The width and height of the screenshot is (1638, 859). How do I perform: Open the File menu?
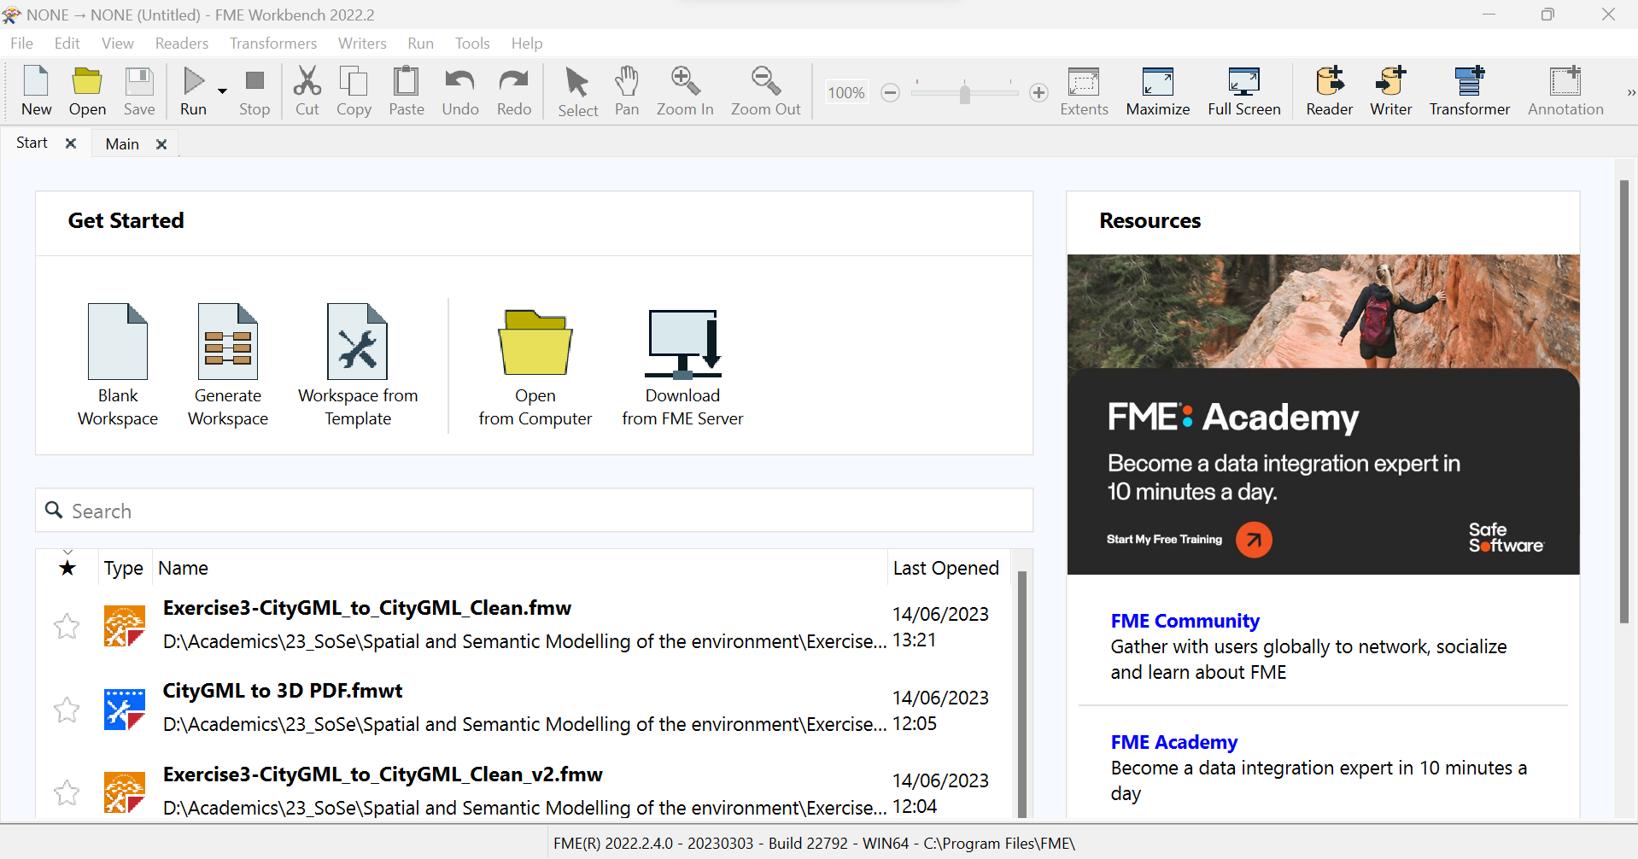(22, 43)
